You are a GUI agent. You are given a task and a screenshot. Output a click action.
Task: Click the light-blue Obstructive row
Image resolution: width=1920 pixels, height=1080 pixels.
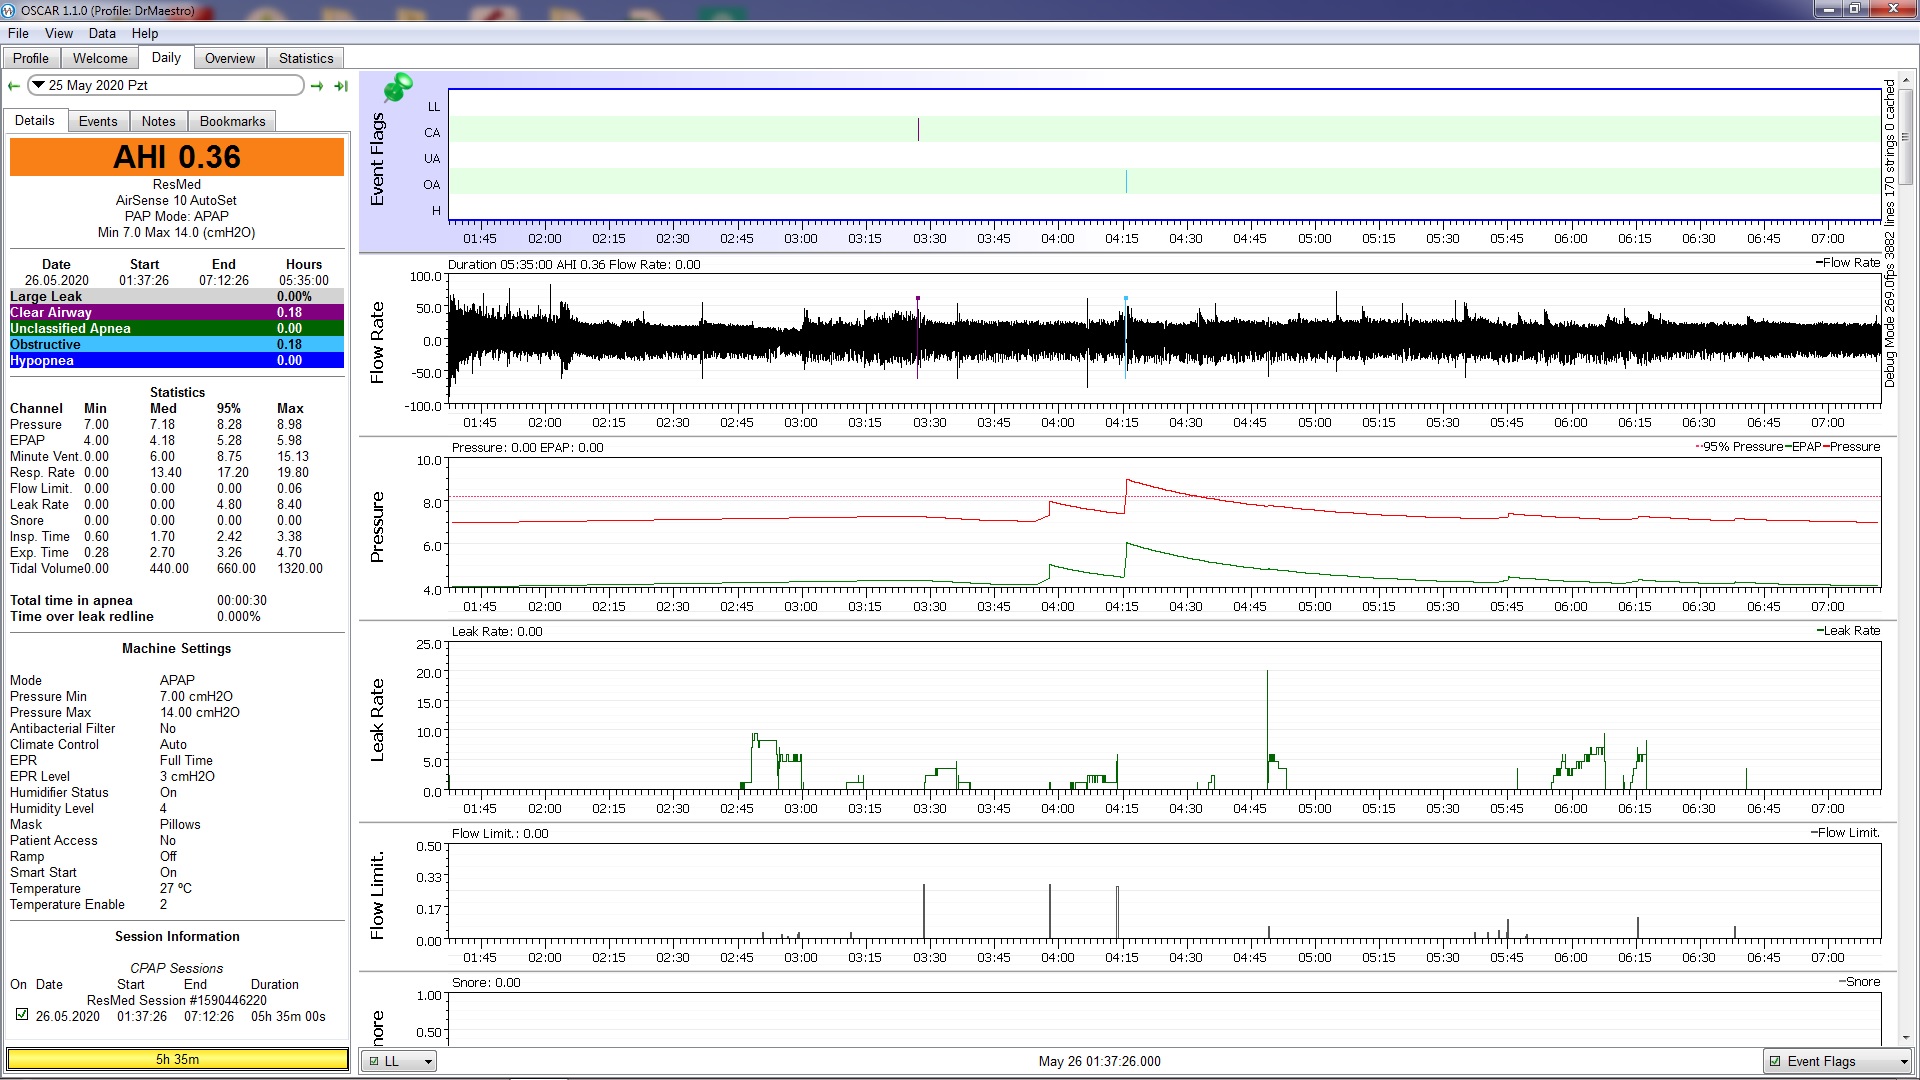[177, 344]
